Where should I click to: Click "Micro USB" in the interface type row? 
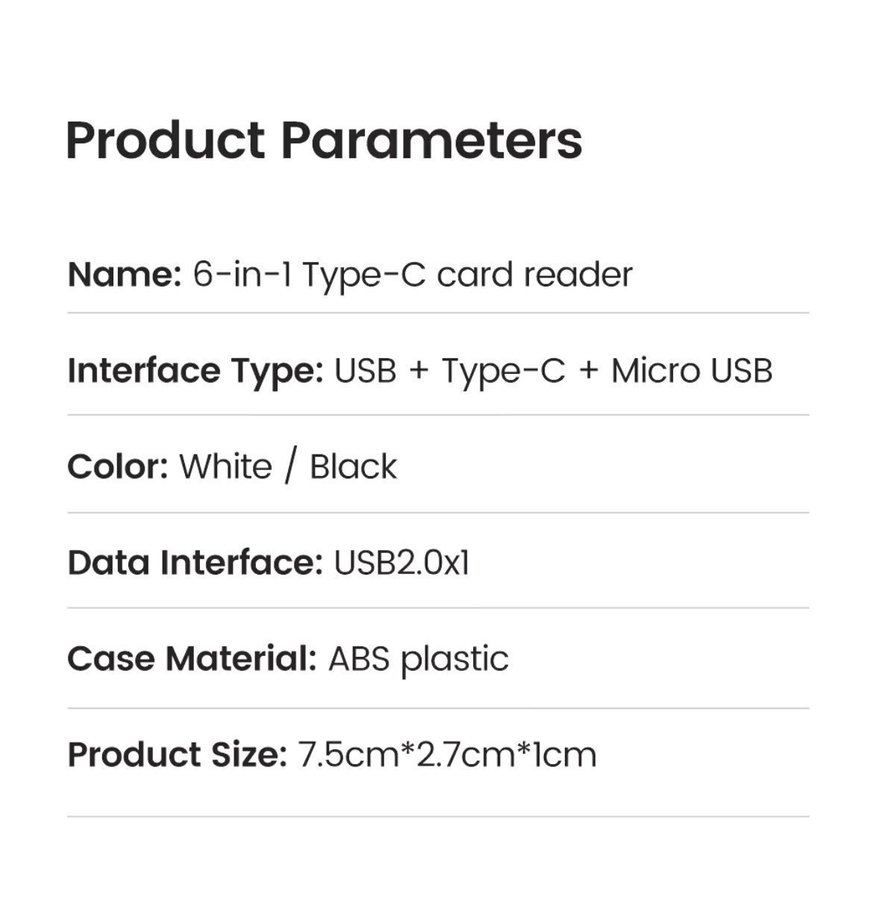click(692, 370)
